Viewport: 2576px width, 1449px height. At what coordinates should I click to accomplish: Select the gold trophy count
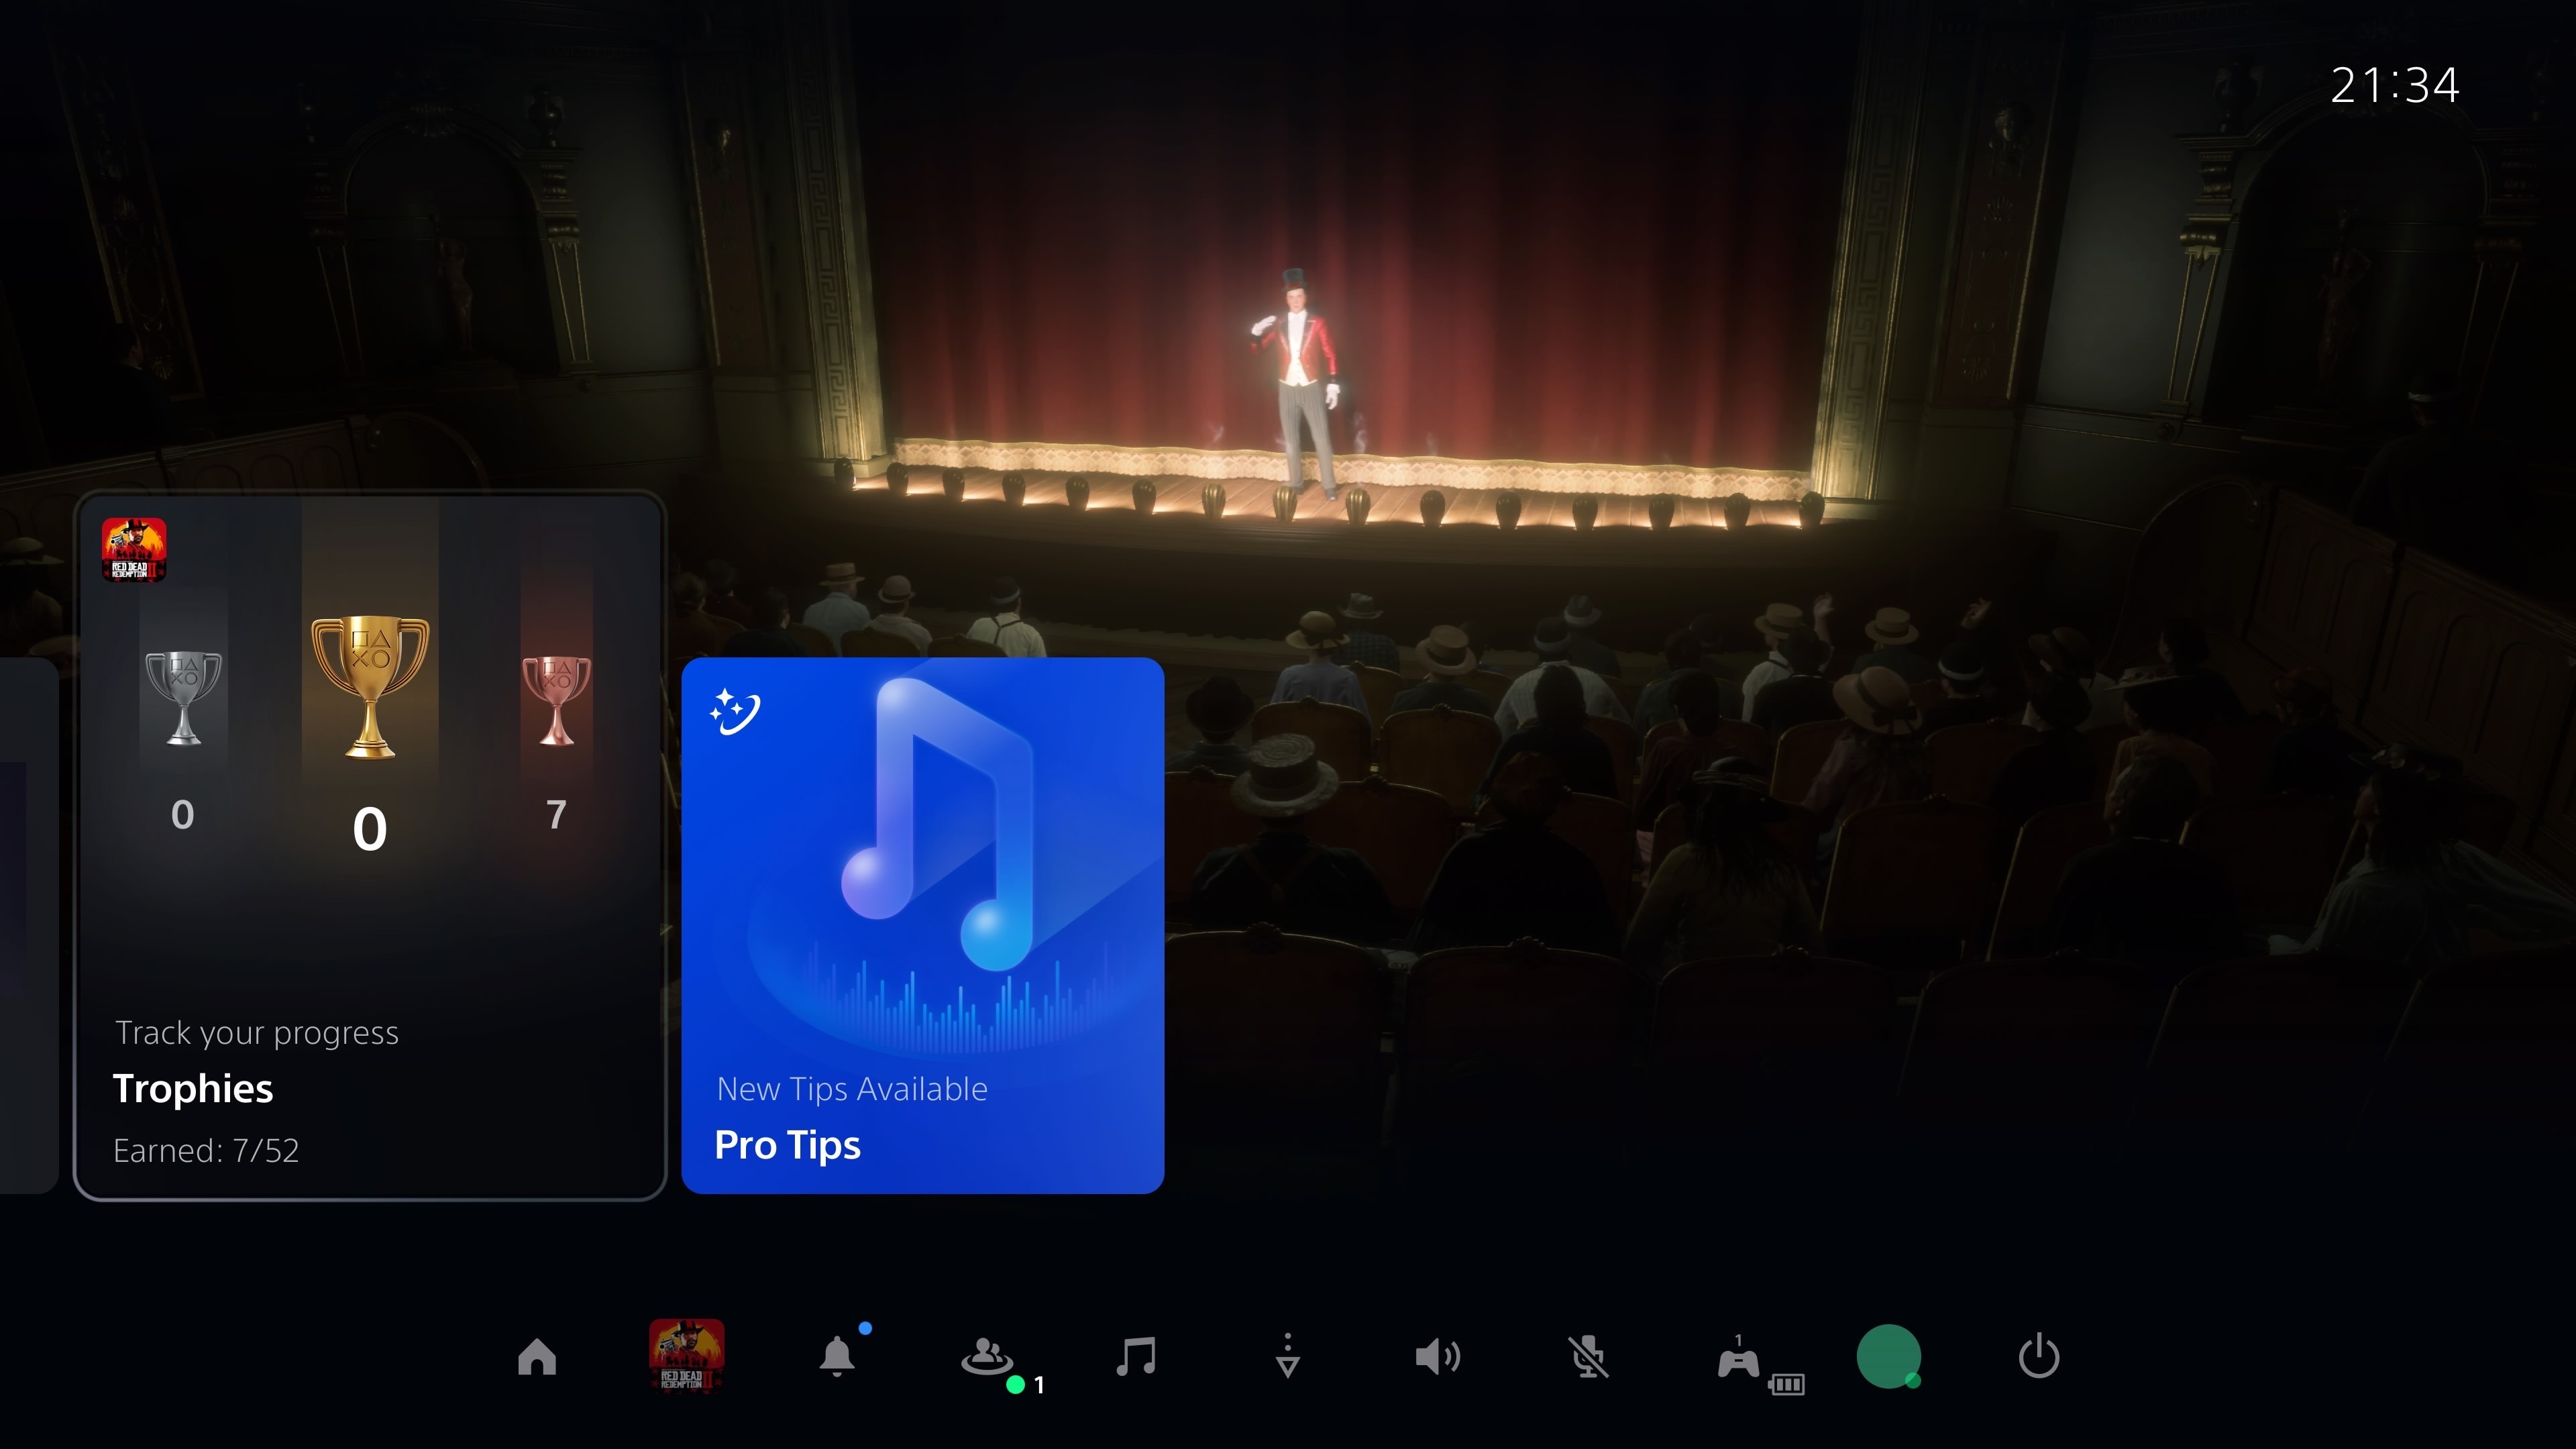(370, 829)
